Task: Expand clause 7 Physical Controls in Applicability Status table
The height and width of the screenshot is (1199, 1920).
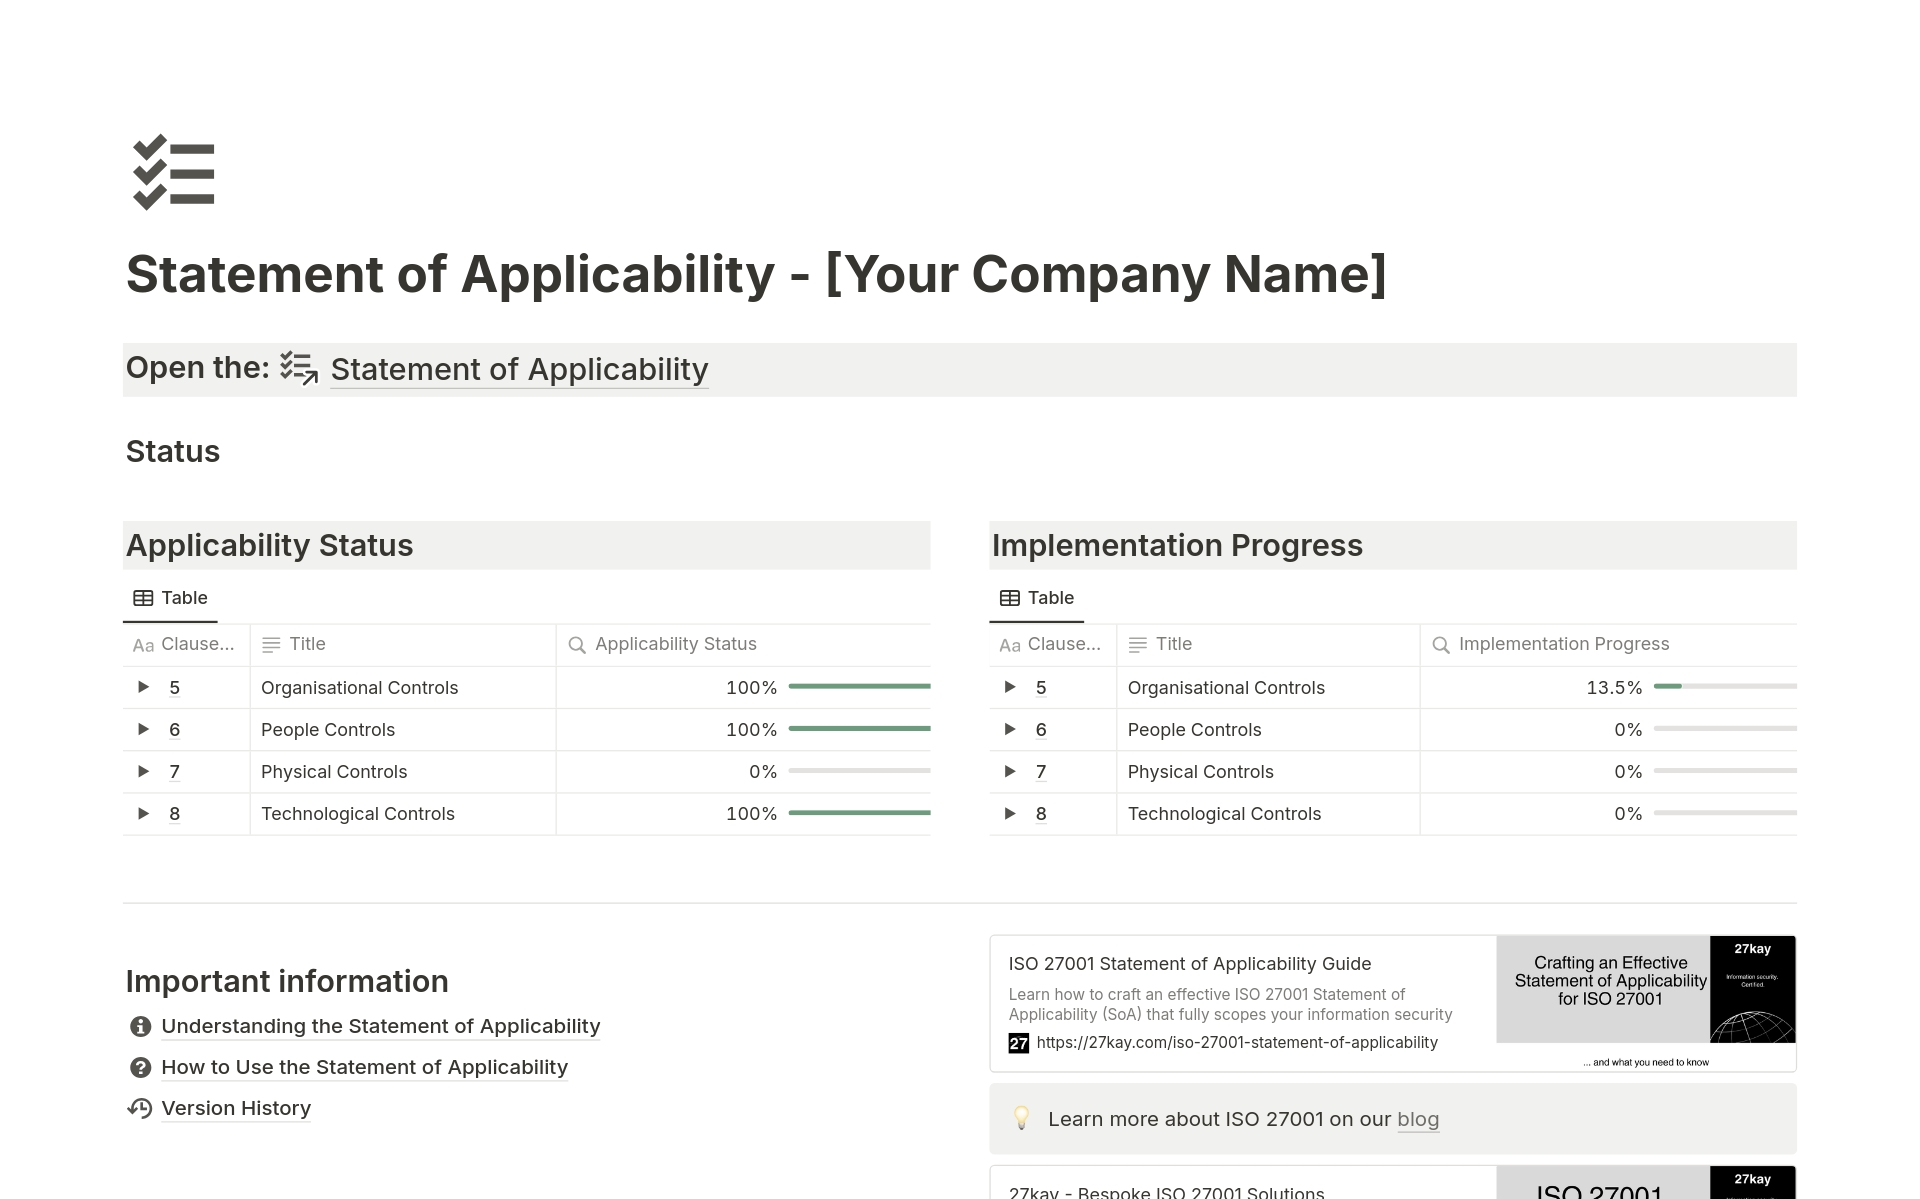Action: tap(143, 771)
